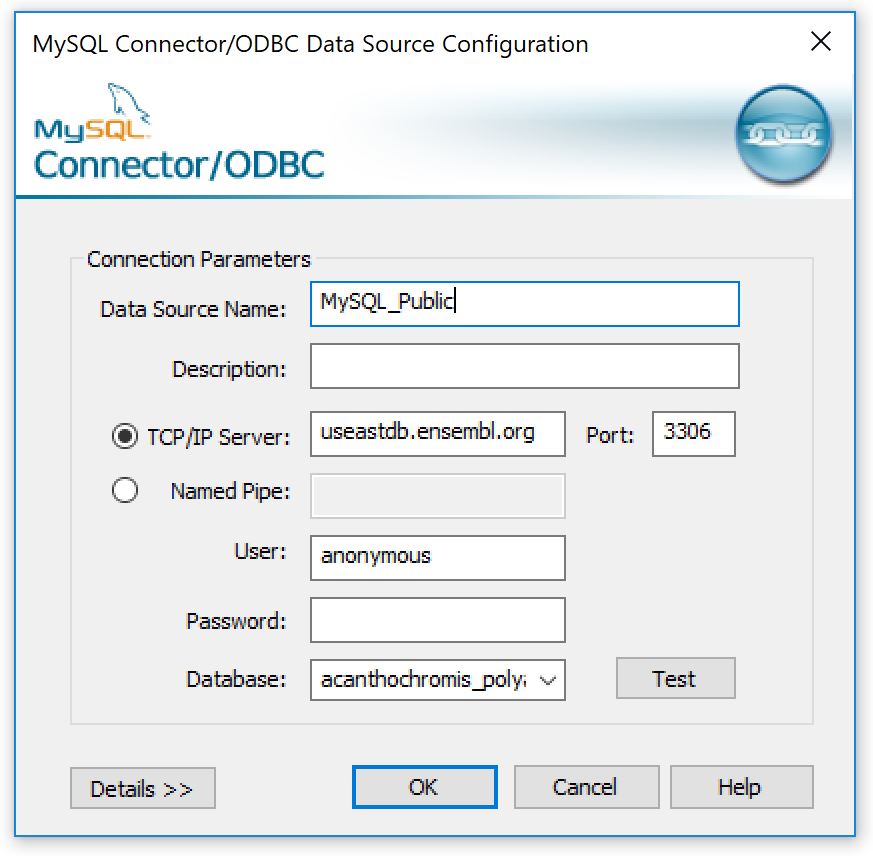
Task: Click the disabled Named Pipe text box
Action: click(438, 496)
